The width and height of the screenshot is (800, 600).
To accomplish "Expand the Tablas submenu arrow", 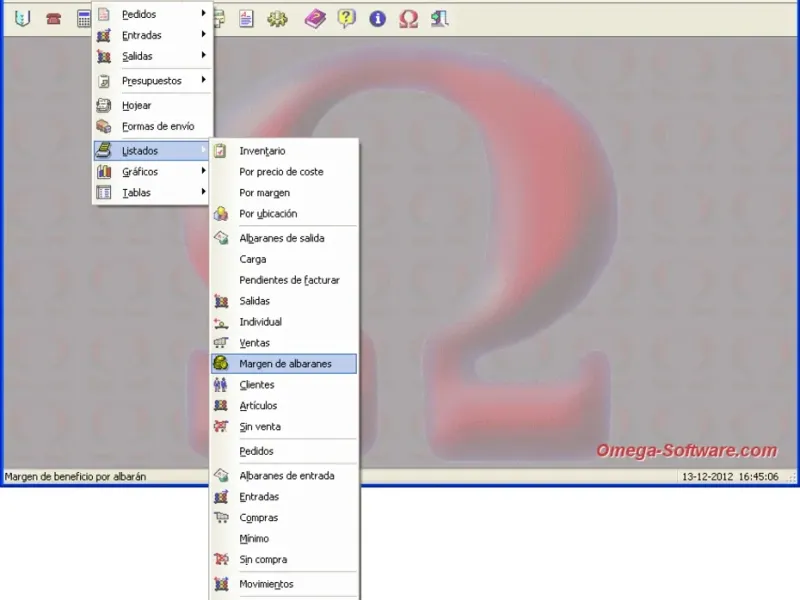I will point(204,192).
